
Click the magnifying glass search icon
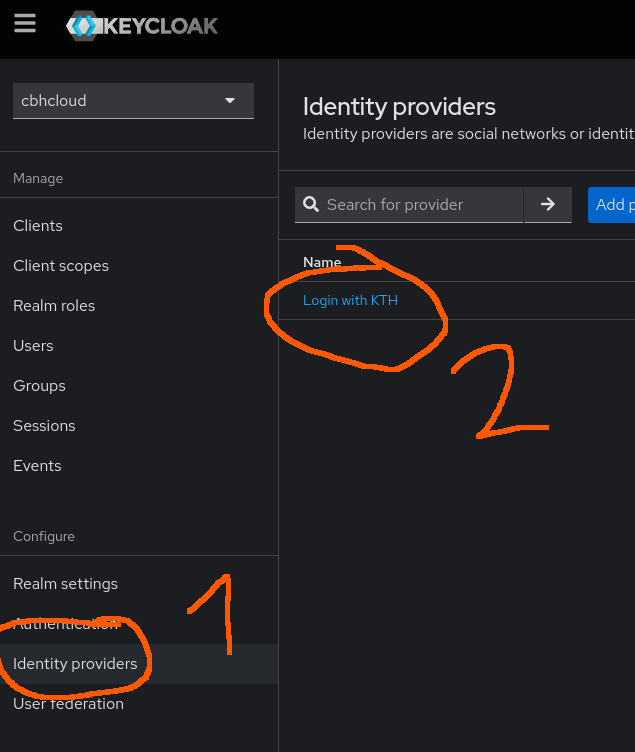click(311, 204)
